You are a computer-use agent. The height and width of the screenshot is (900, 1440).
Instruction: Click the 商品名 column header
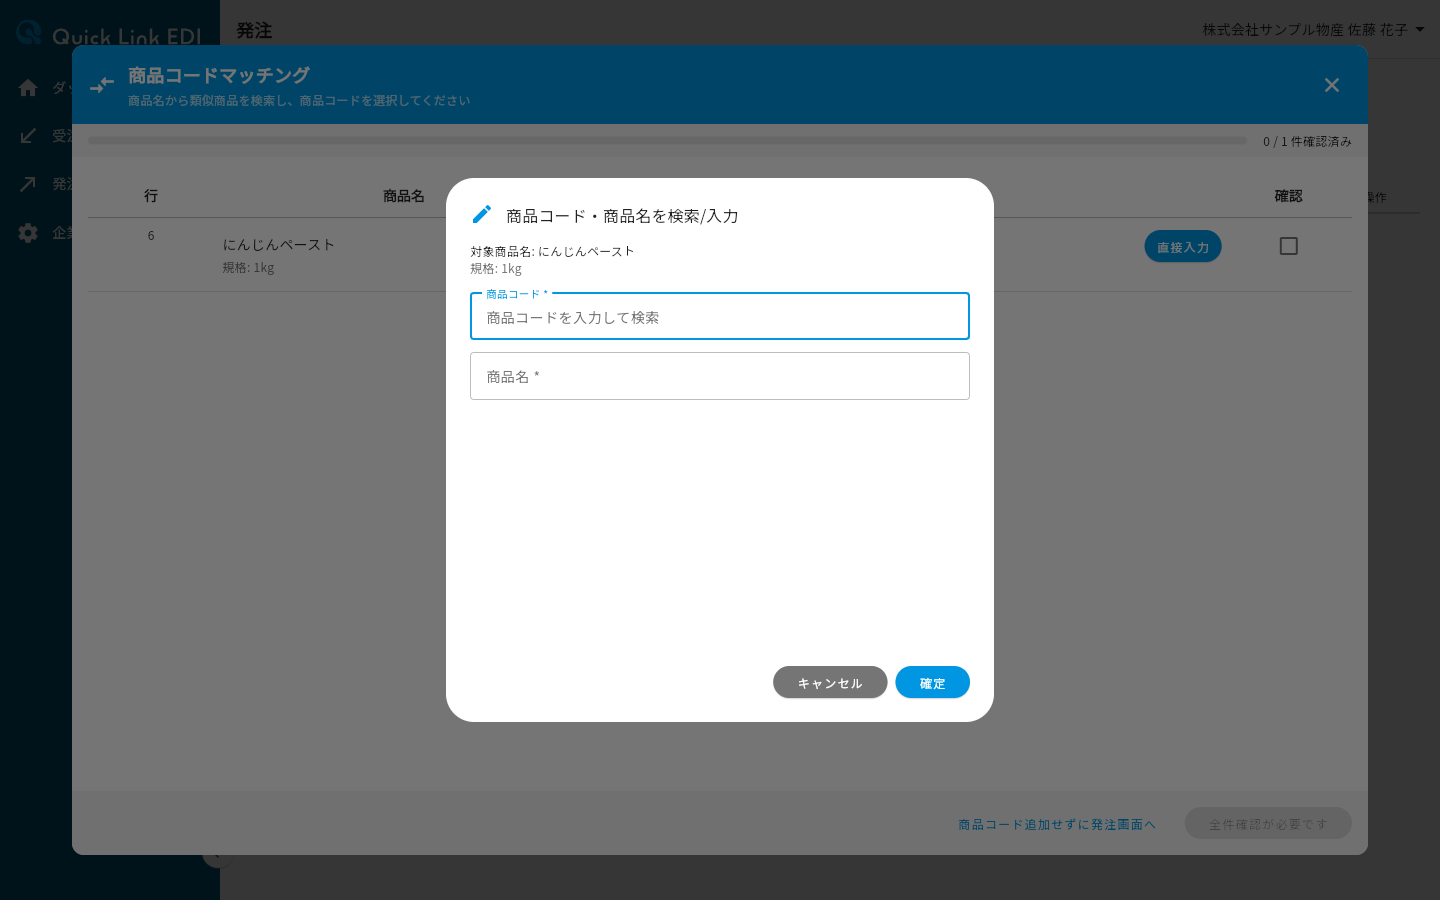(x=404, y=196)
